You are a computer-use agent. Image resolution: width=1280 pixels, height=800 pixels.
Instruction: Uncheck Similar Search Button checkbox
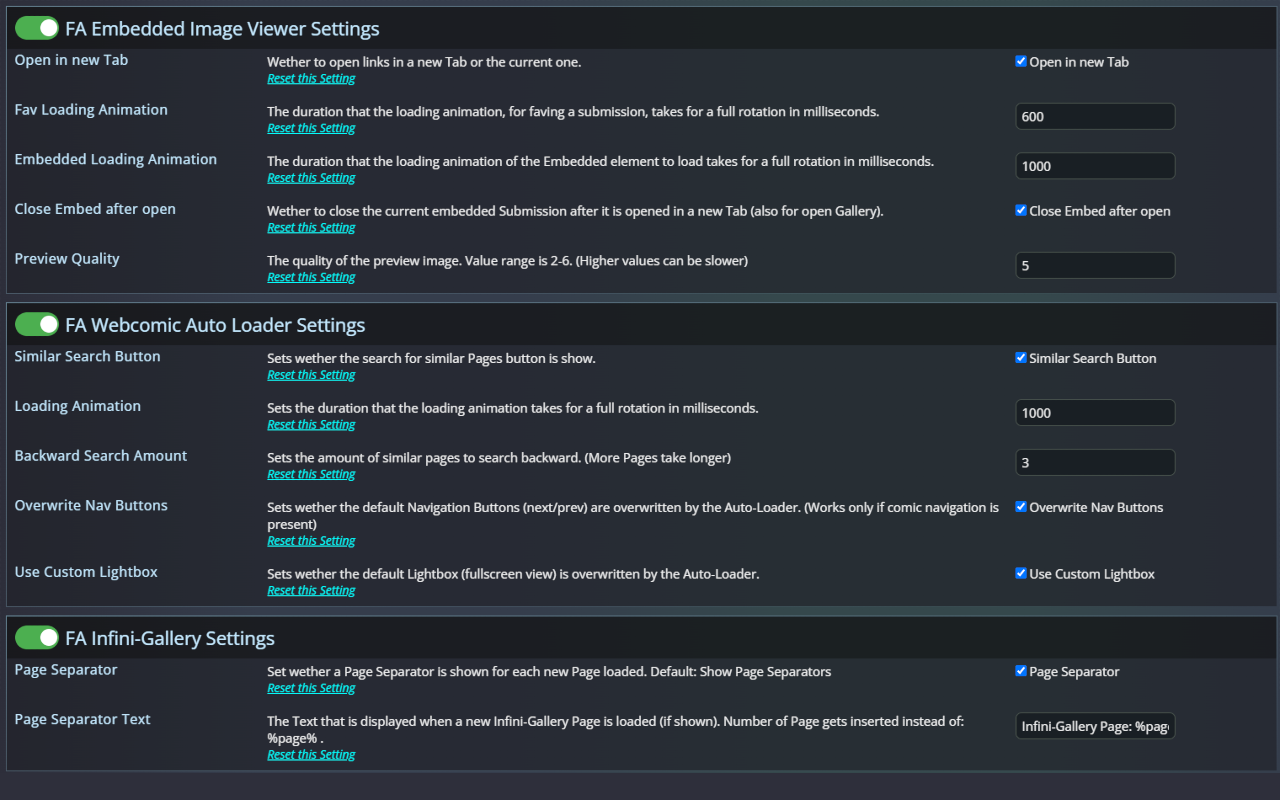pos(1021,357)
